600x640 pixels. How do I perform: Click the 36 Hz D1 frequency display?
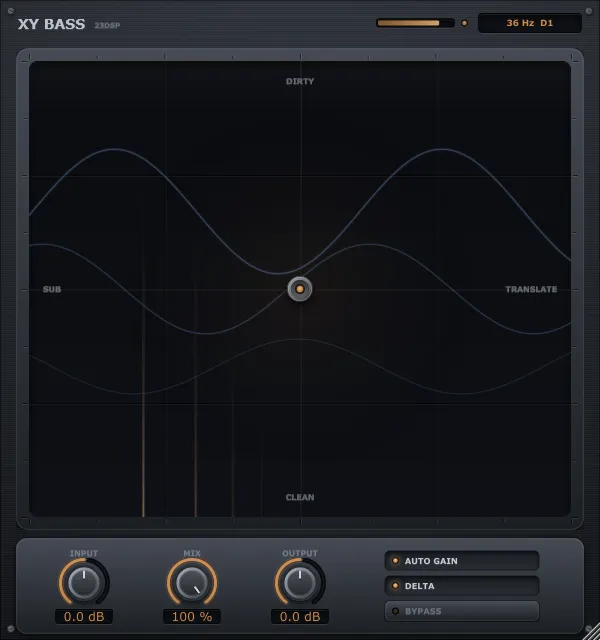pyautogui.click(x=530, y=23)
